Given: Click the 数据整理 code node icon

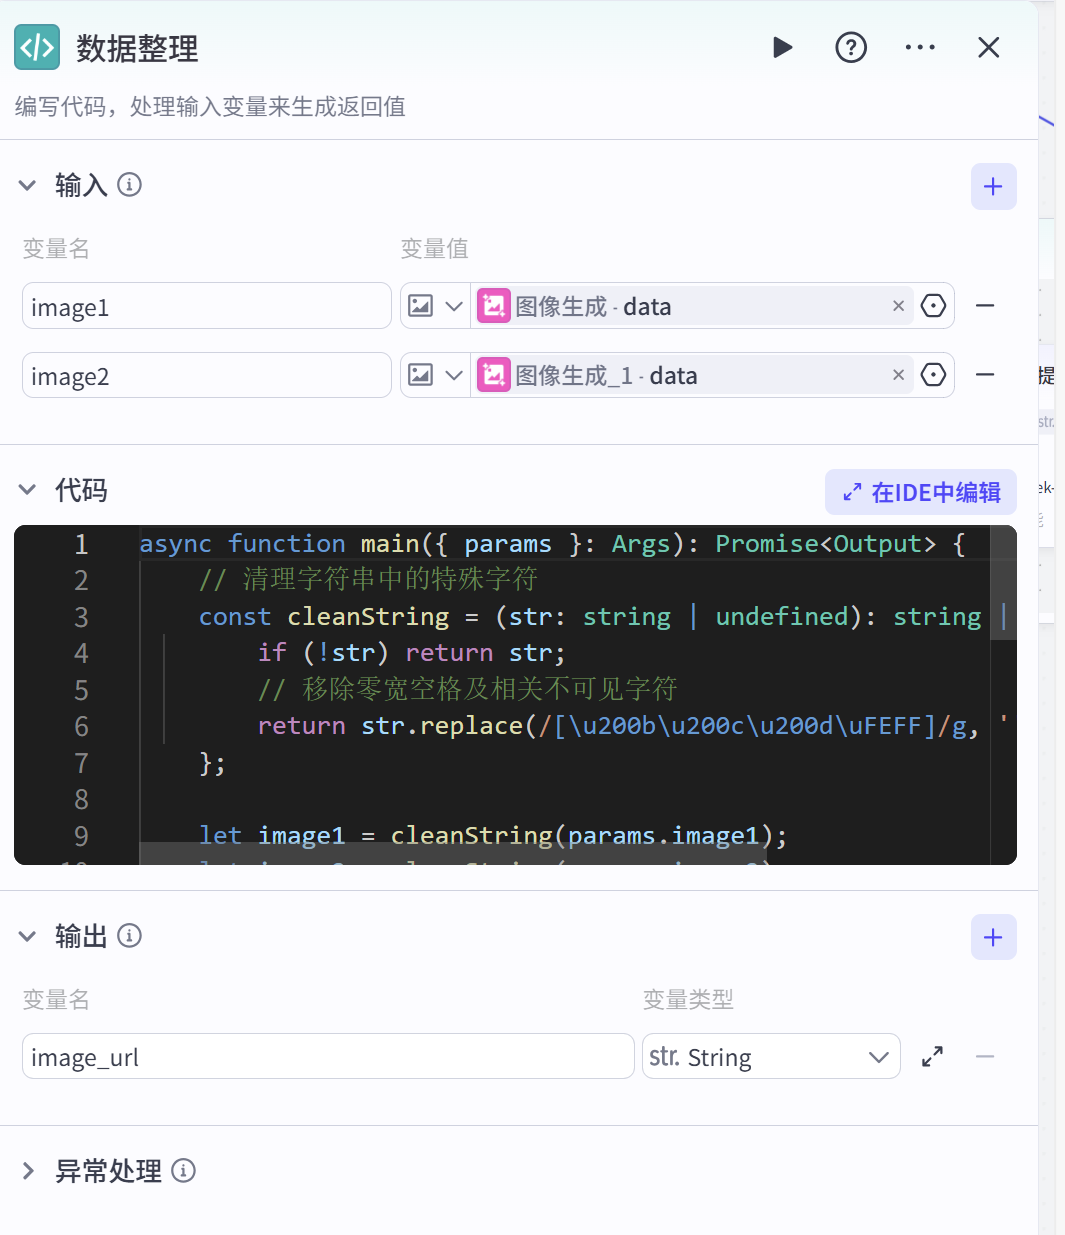Looking at the screenshot, I should point(37,48).
